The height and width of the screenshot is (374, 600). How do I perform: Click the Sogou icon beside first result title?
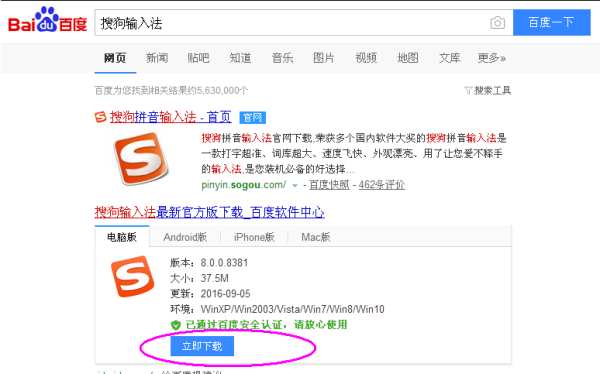pyautogui.click(x=100, y=117)
